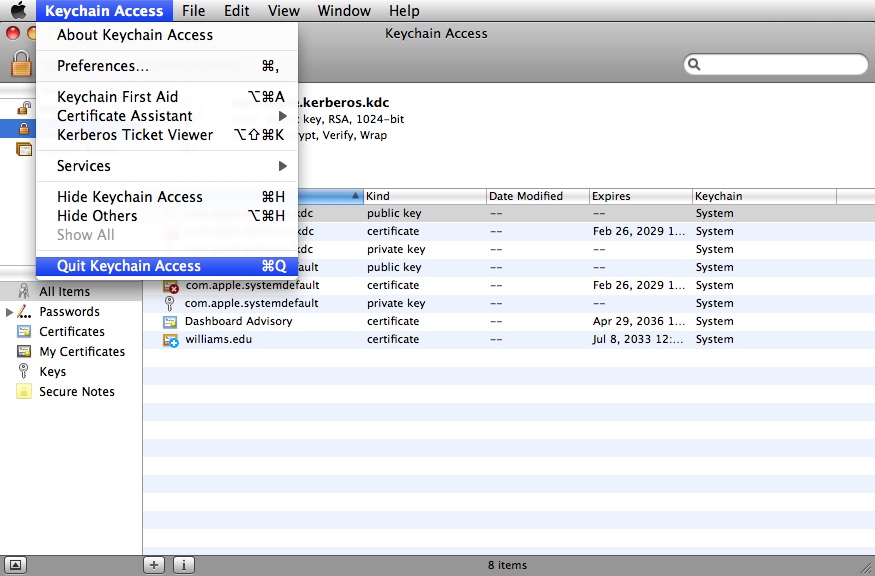Quit Keychain Access from the menu
Viewport: 875px width, 576px height.
(167, 266)
